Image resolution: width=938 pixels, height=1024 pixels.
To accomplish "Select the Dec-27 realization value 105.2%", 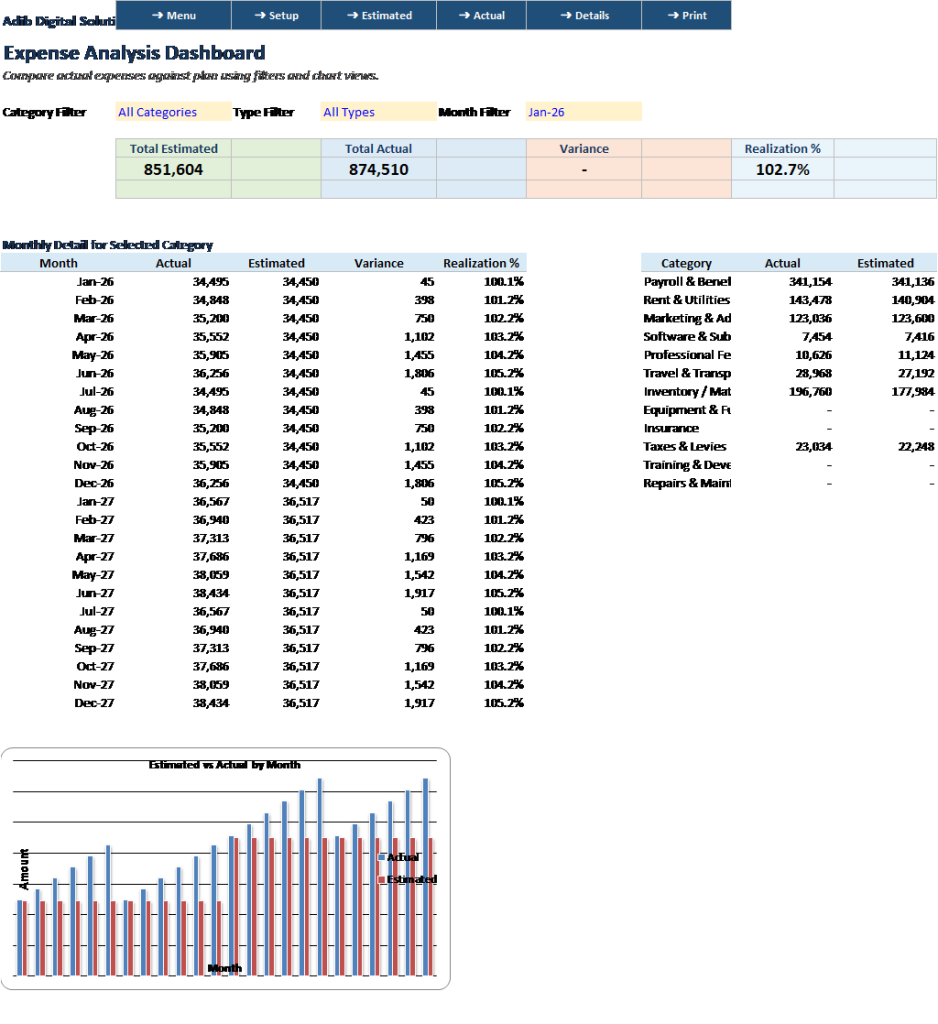I will pos(504,702).
